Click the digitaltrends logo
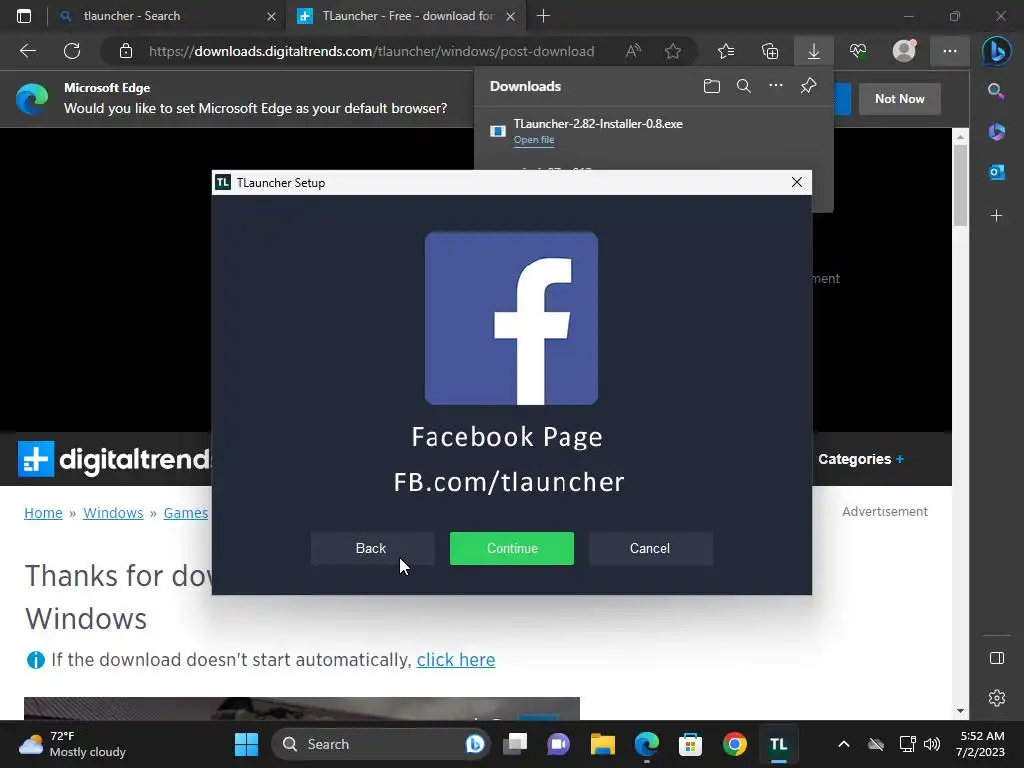Viewport: 1024px width, 768px height. point(115,459)
